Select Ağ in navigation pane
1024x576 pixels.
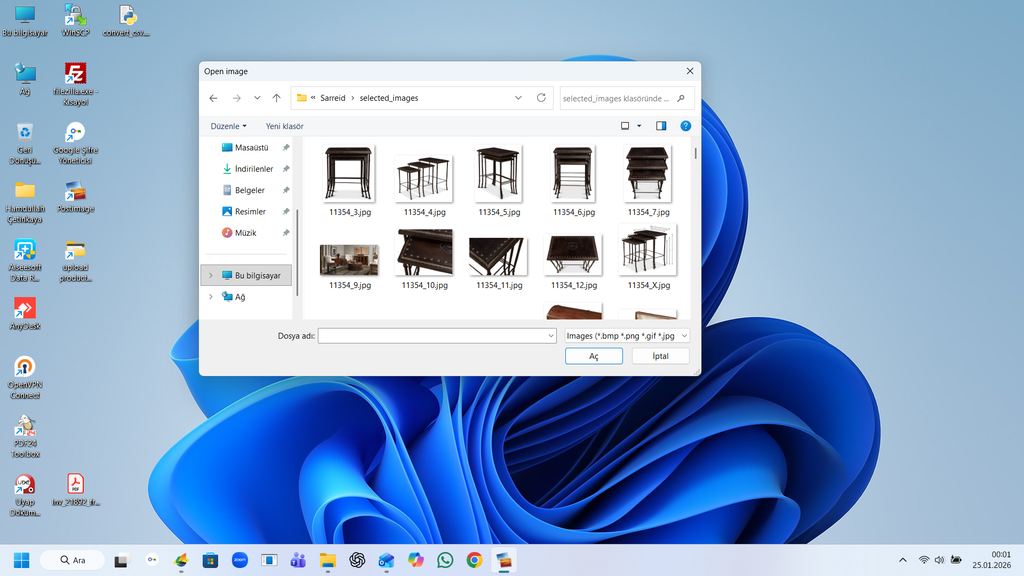coord(240,296)
